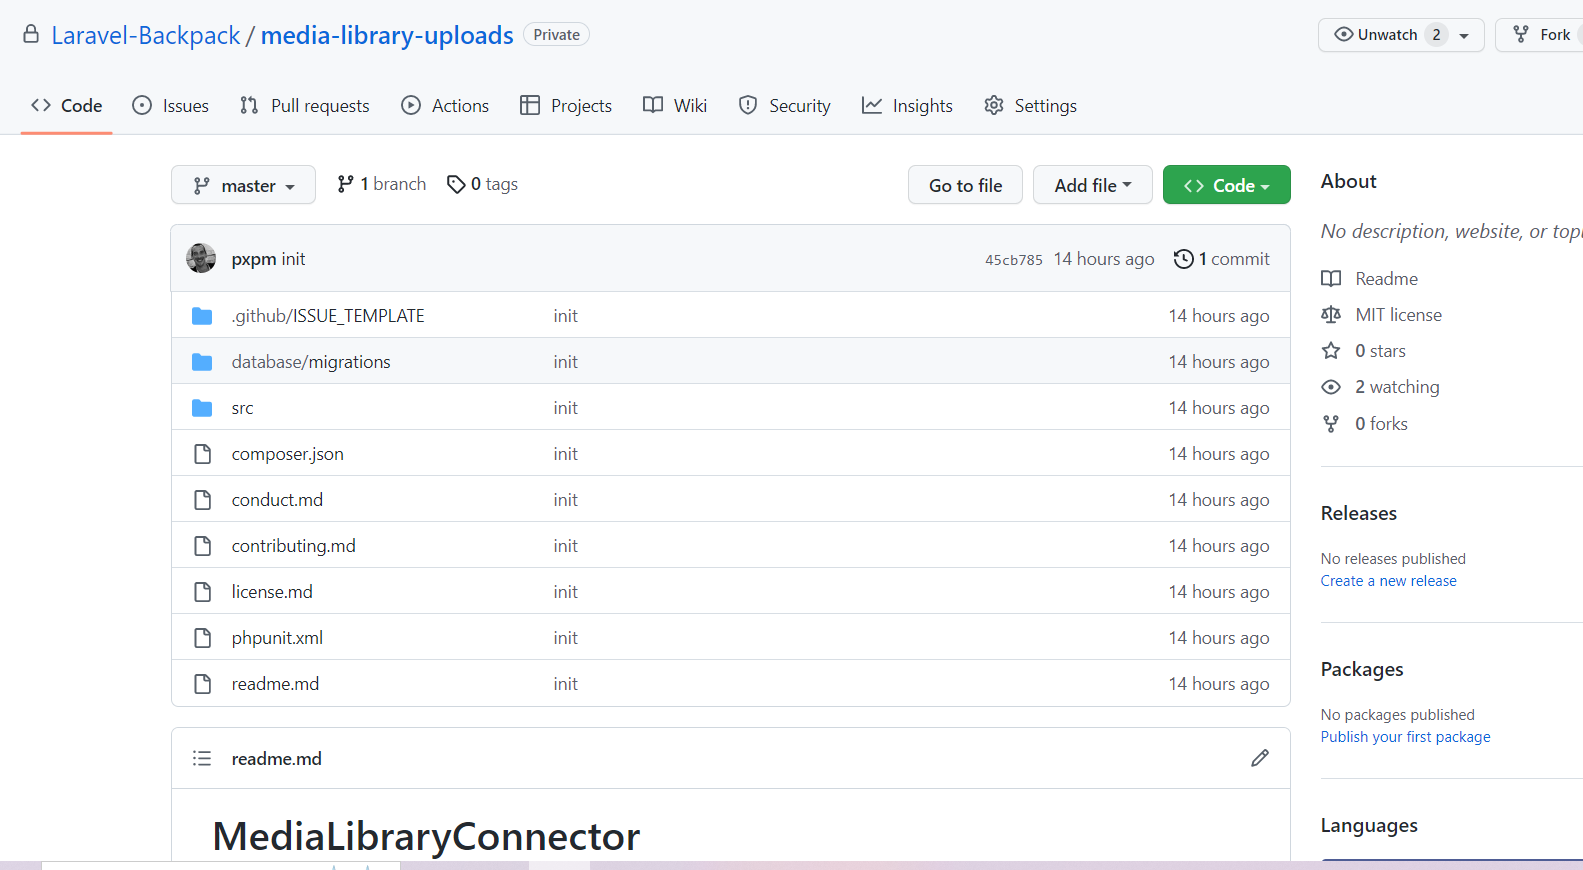
Task: Switch to the Actions tab
Action: pos(445,105)
